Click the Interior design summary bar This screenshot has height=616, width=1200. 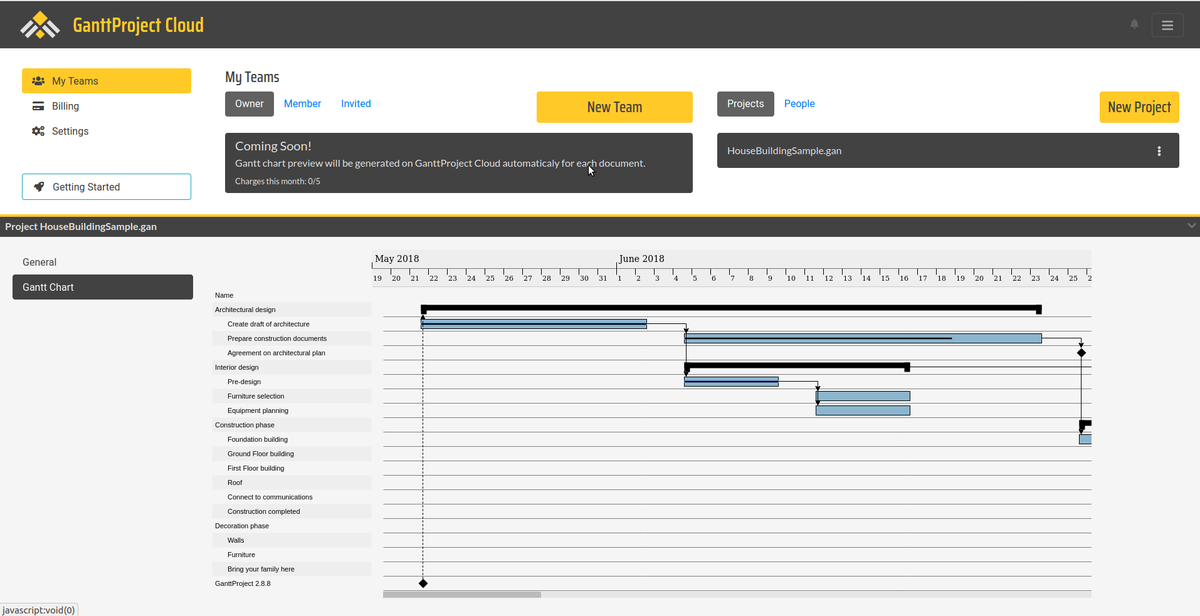[797, 366]
